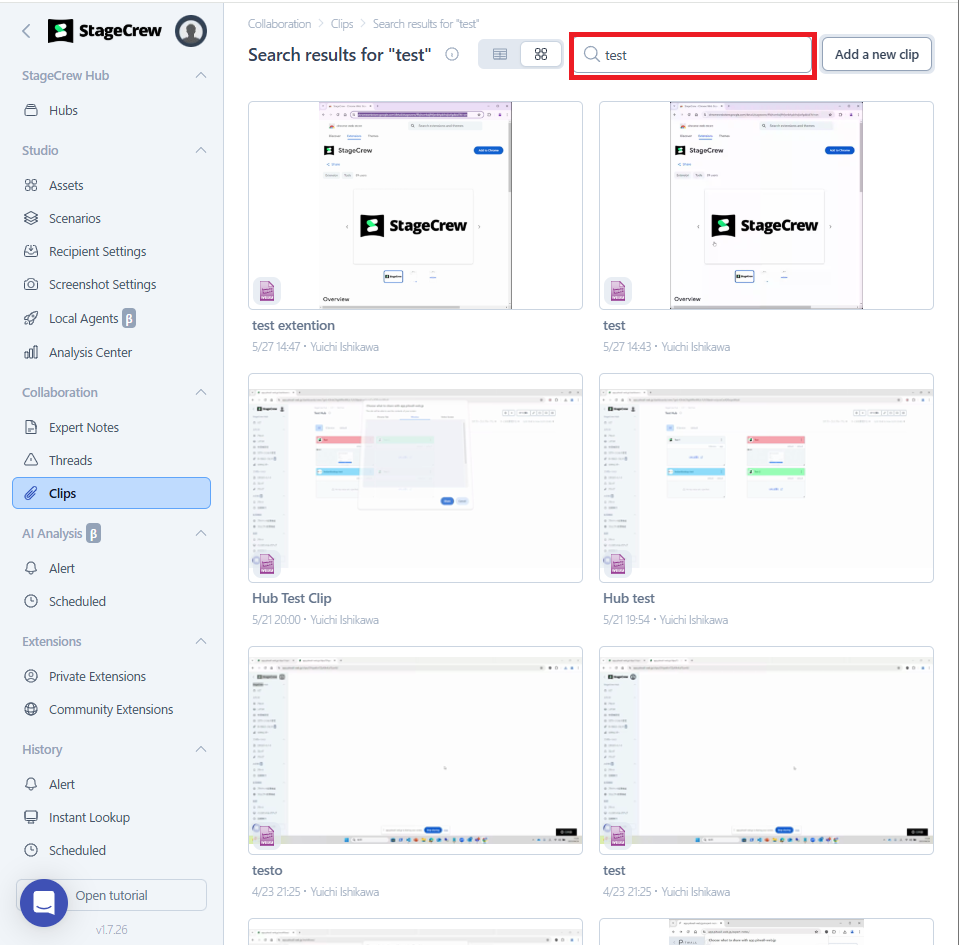Click the Add a new clip button
This screenshot has width=959, height=945.
click(x=876, y=55)
